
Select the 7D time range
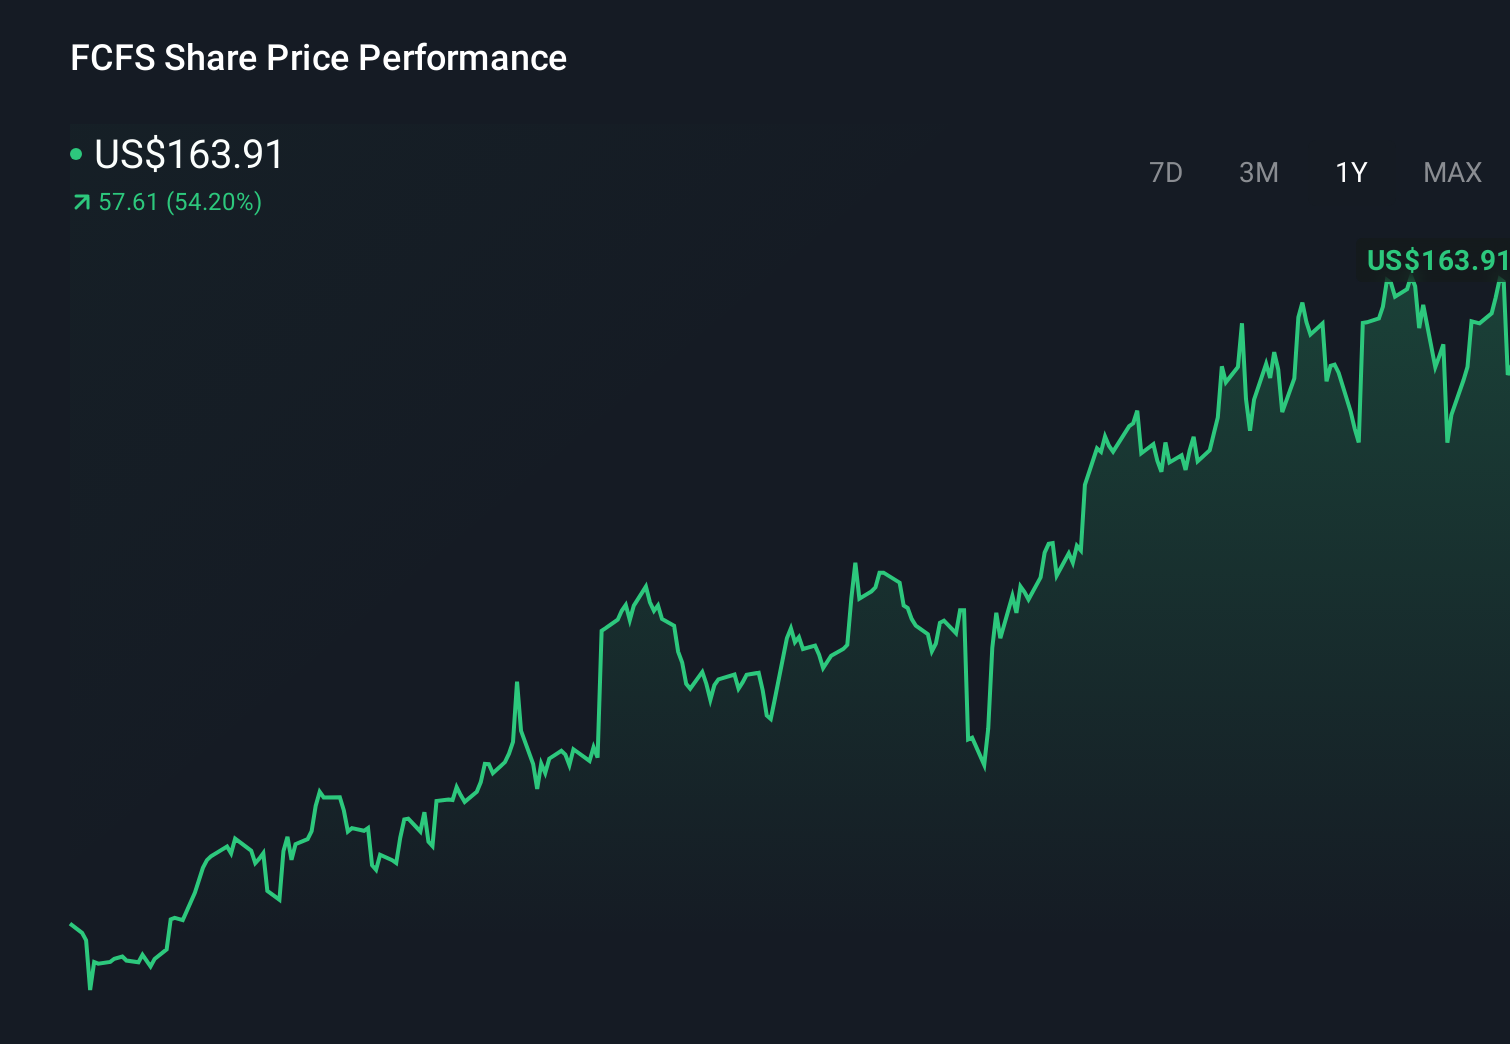pyautogui.click(x=1167, y=172)
